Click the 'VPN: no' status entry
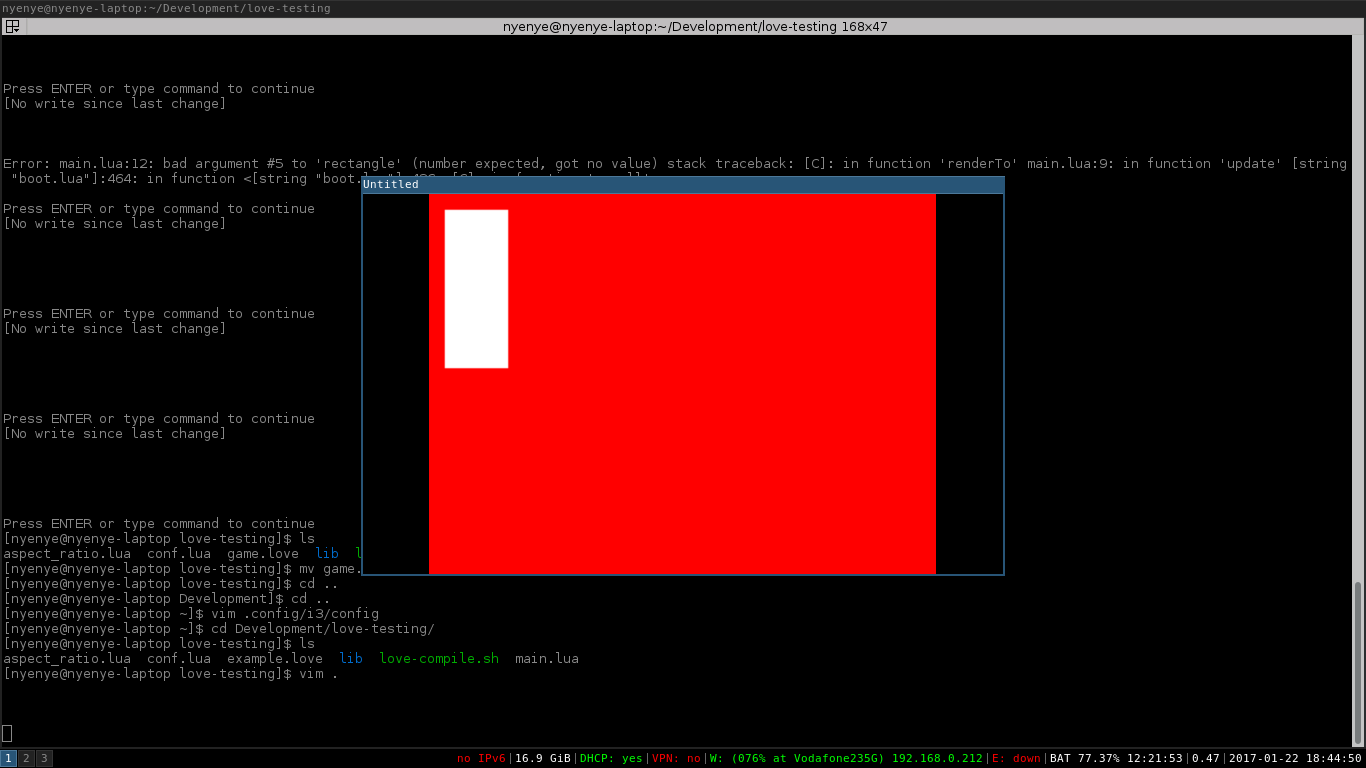 676,758
